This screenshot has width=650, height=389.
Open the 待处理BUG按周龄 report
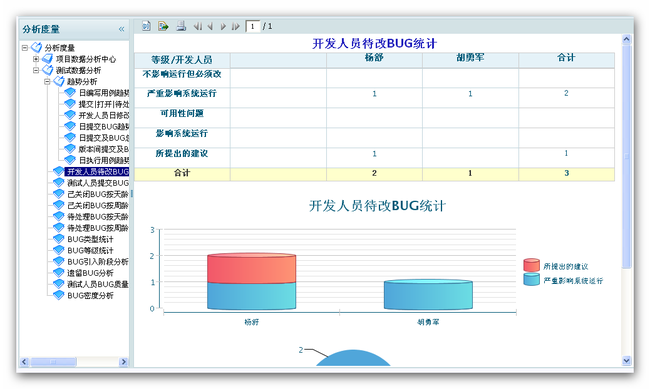[98, 228]
